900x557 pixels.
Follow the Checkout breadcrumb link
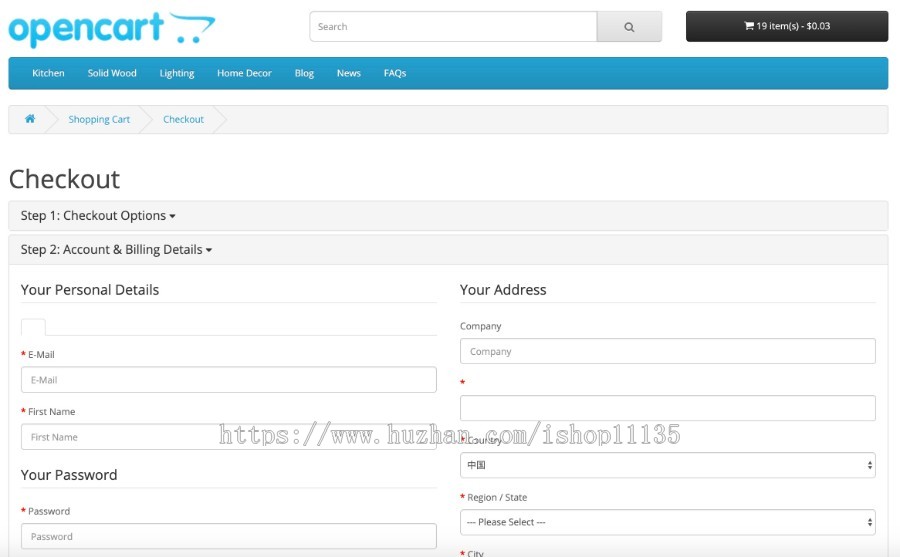click(x=183, y=119)
